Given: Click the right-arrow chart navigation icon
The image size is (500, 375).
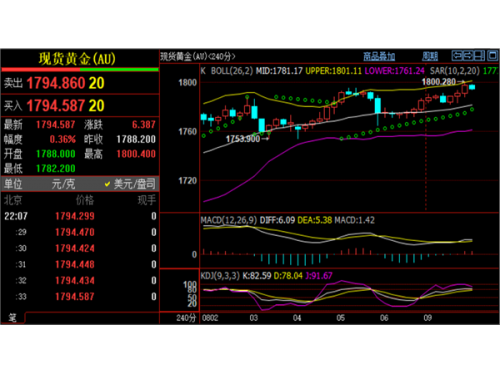Looking at the screenshot, I should coord(468,55).
